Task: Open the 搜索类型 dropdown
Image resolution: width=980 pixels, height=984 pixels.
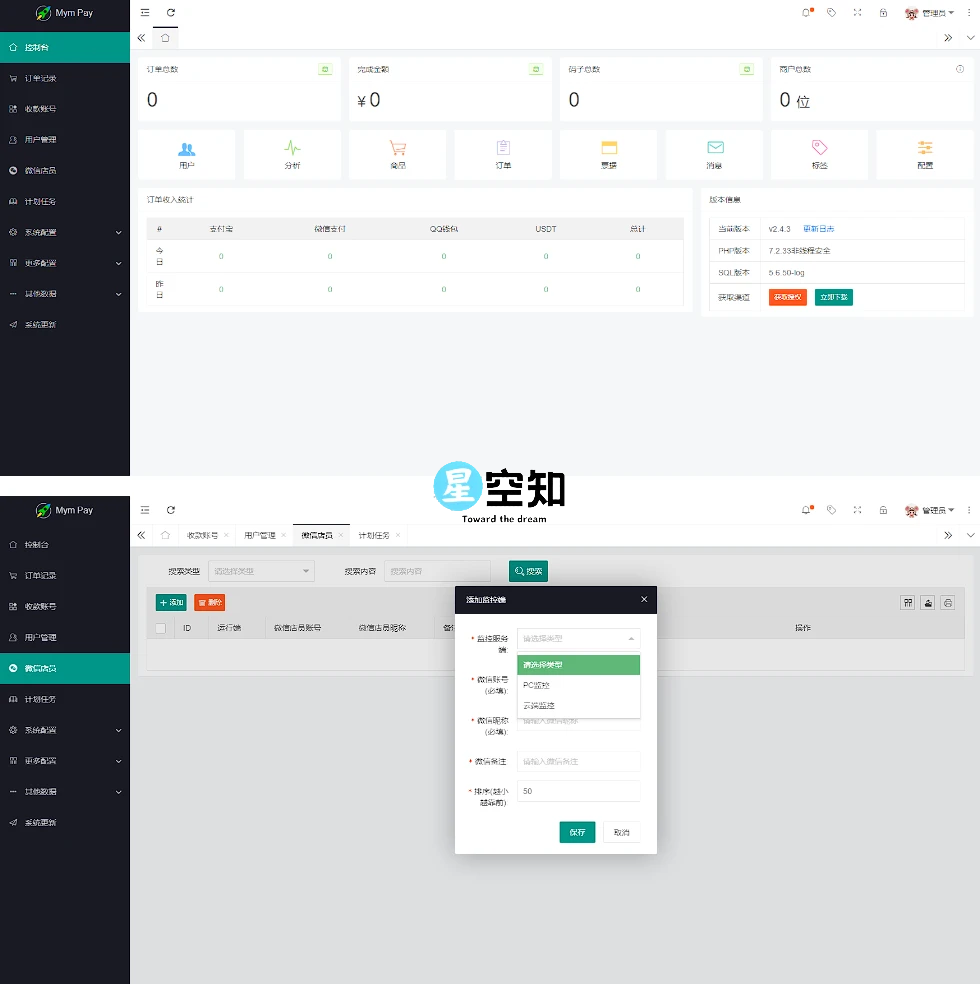Action: click(x=261, y=570)
